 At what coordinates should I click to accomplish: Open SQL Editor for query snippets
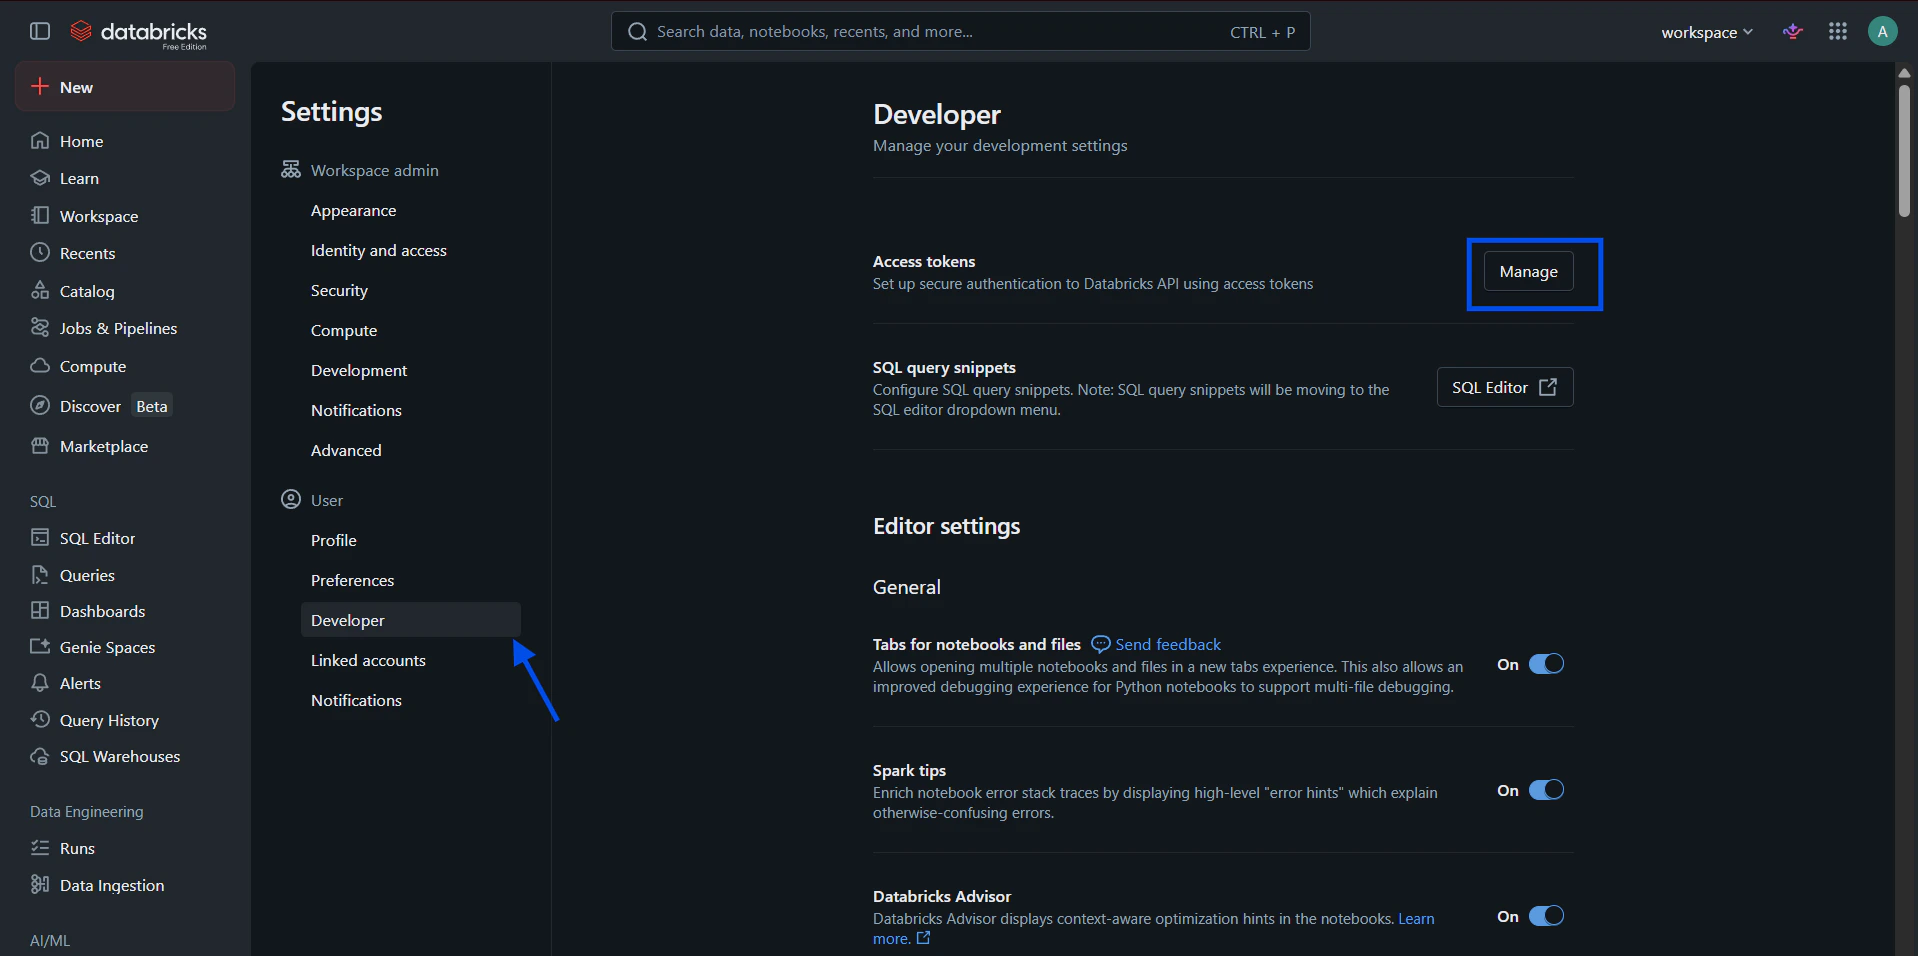pyautogui.click(x=1504, y=387)
